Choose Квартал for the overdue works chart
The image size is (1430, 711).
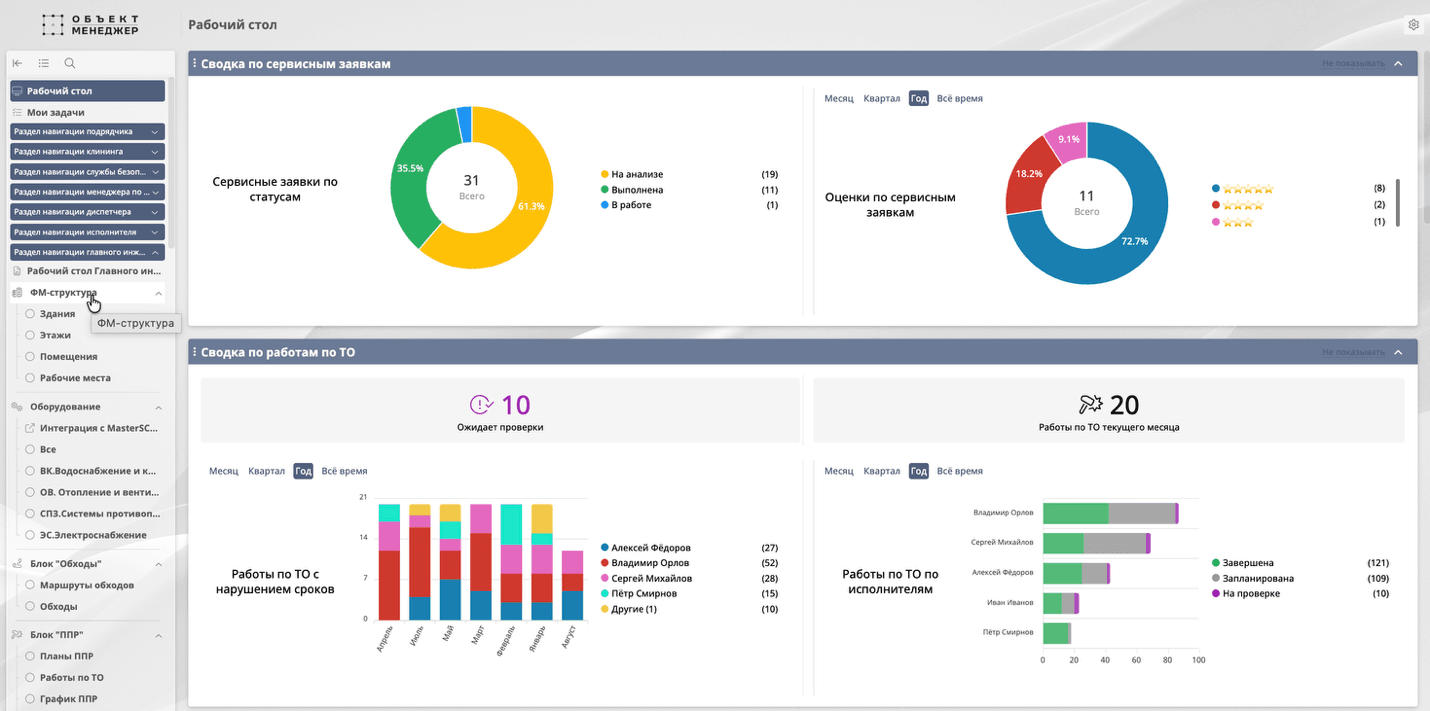pos(266,471)
